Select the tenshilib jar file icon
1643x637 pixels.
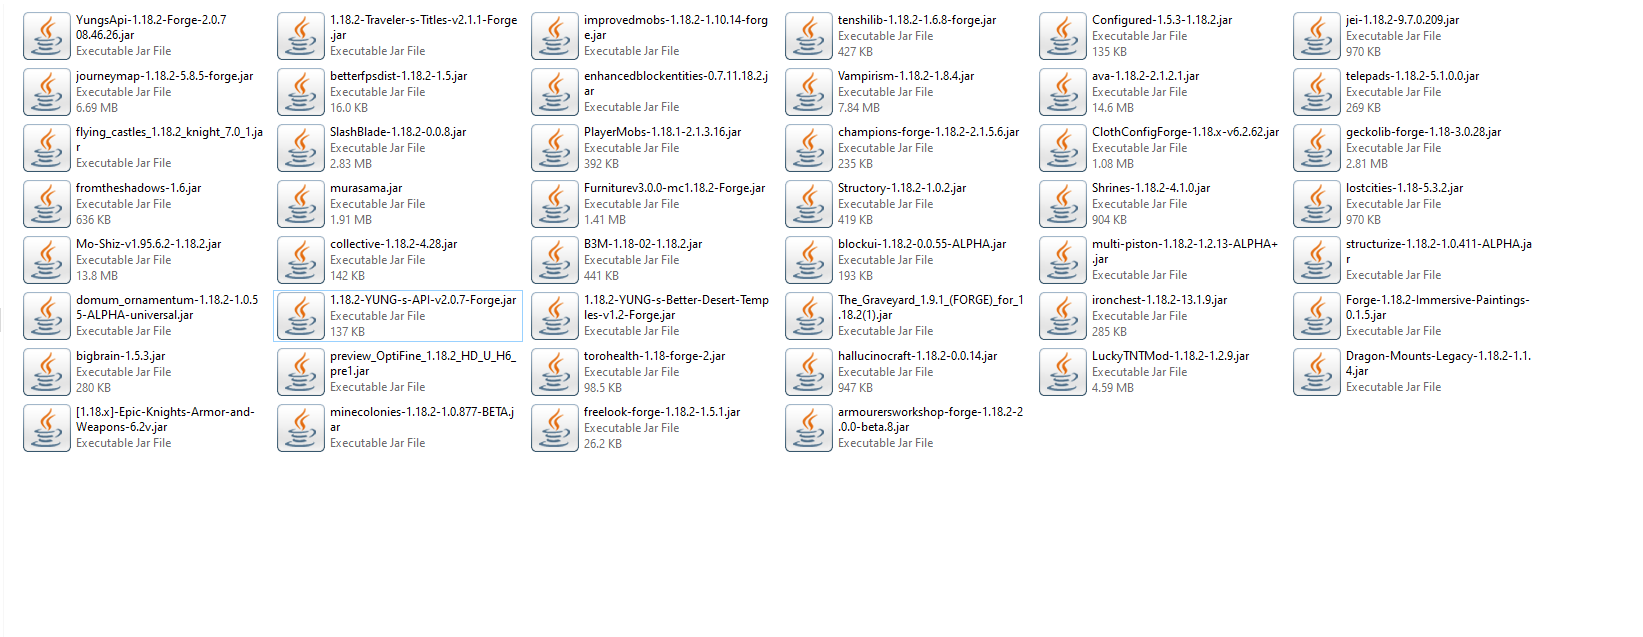click(x=808, y=36)
